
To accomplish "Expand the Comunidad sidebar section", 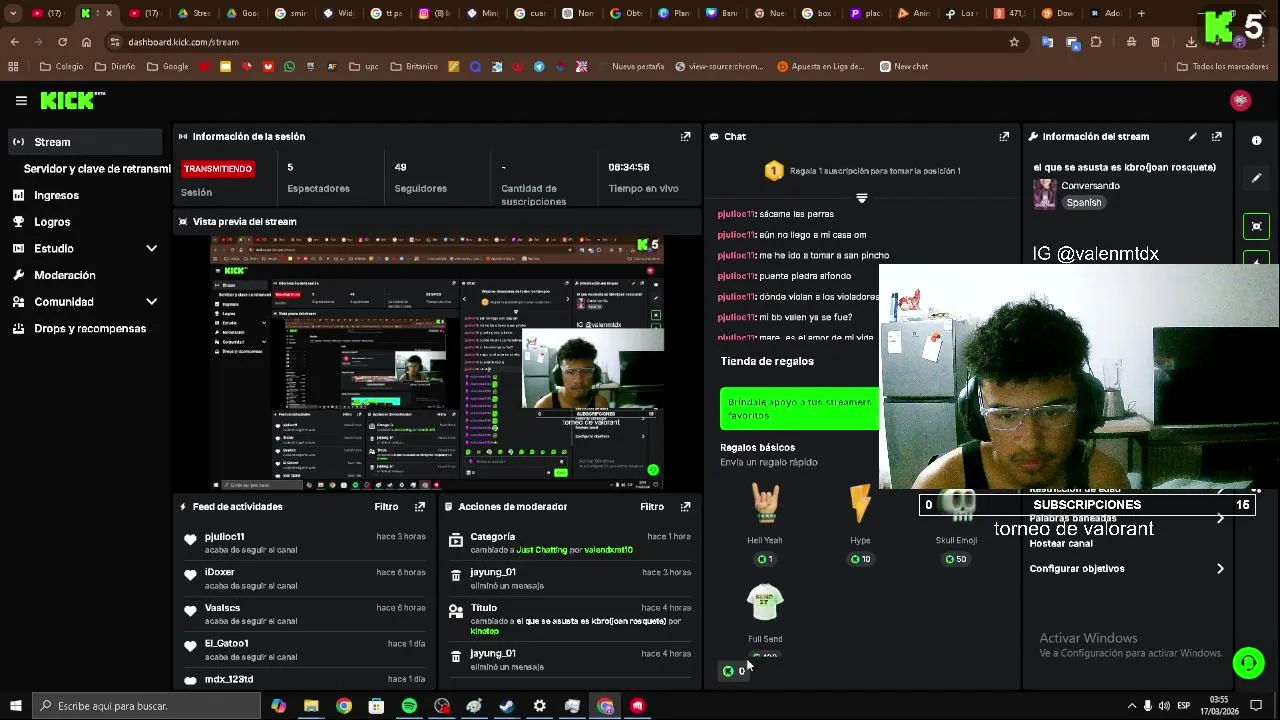I will (151, 302).
